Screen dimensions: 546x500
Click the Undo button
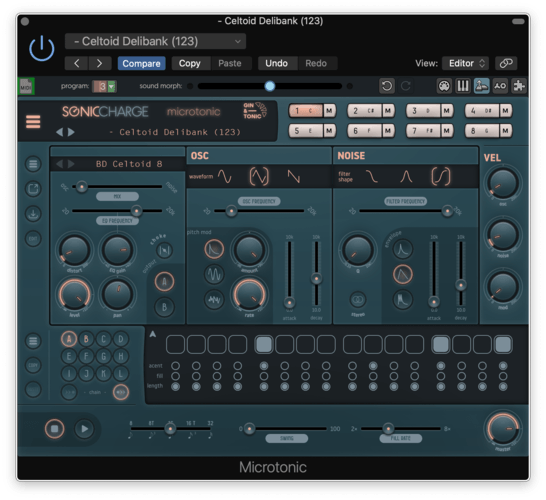[276, 63]
